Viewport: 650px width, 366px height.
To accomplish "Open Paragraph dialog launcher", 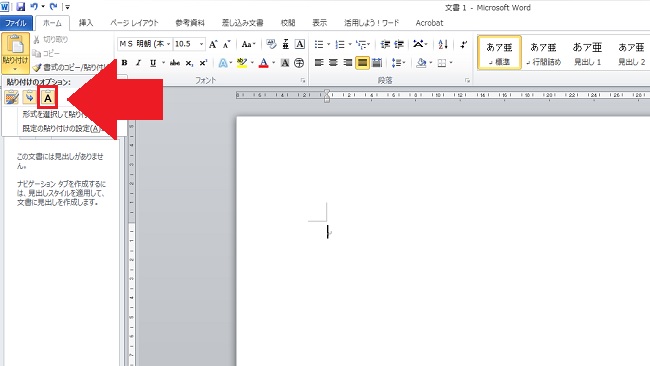I will click(467, 80).
